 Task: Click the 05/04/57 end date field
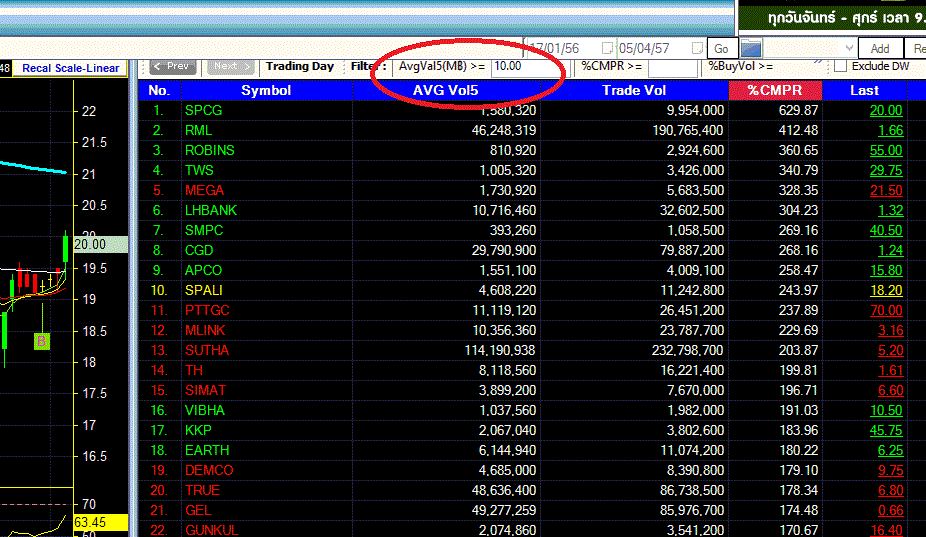[660, 48]
